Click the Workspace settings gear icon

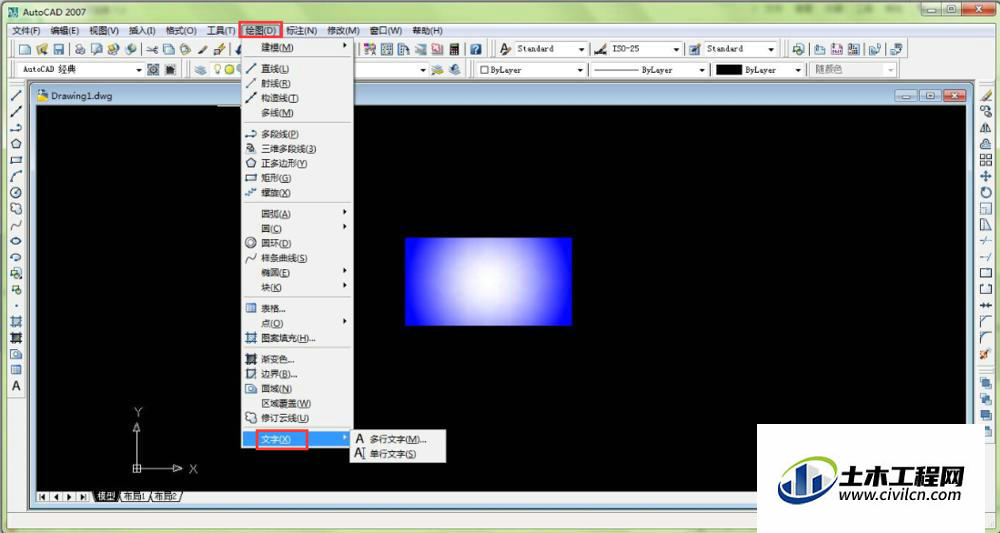tap(153, 69)
